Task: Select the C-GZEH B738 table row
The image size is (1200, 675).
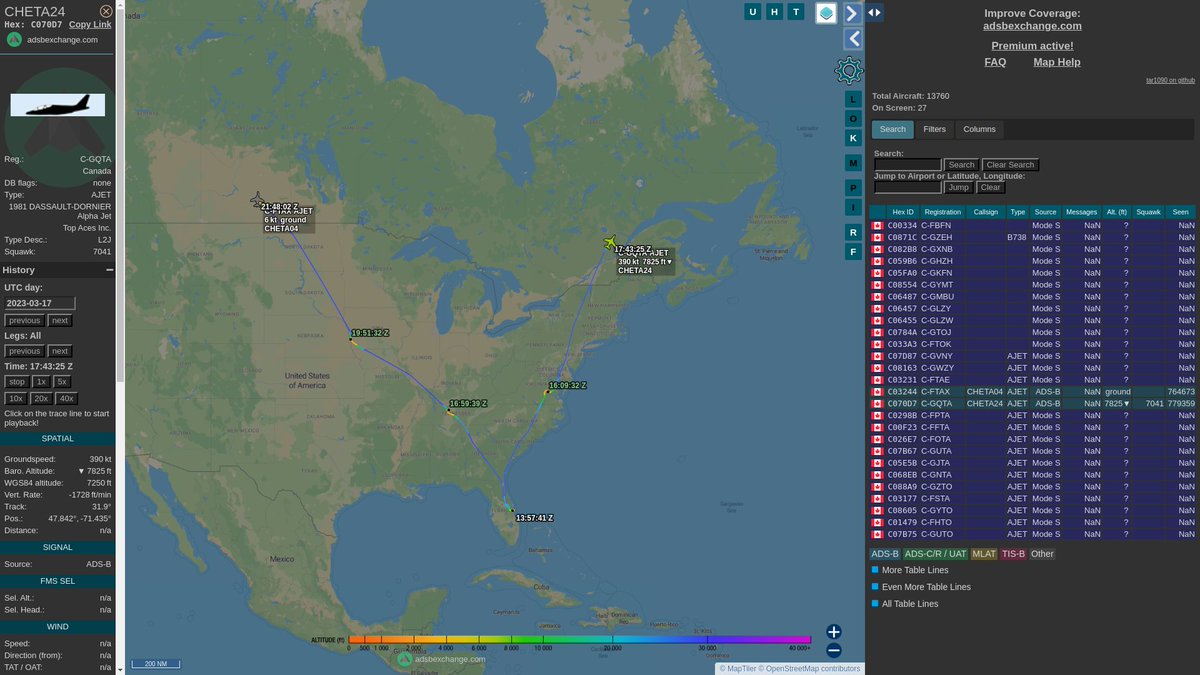Action: coord(1033,237)
